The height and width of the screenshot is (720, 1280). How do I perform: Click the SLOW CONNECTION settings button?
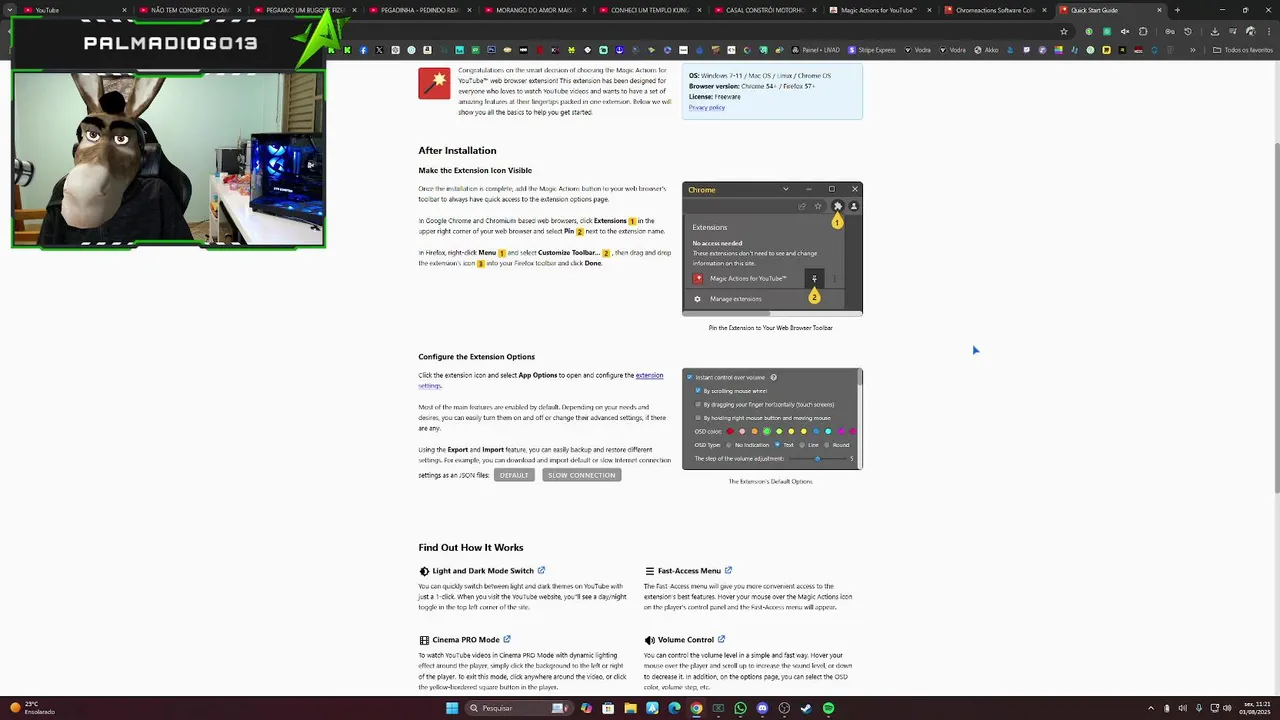pos(582,475)
